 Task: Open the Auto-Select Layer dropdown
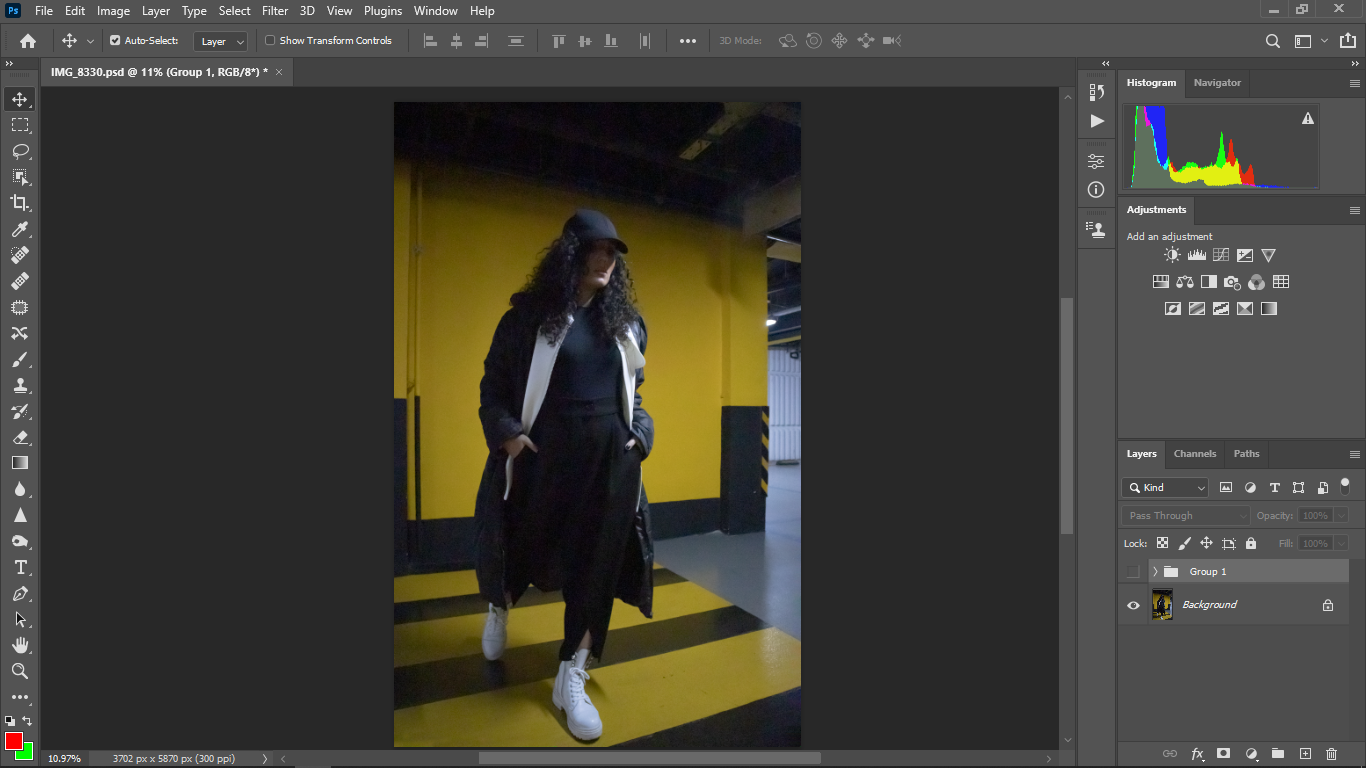pyautogui.click(x=220, y=41)
